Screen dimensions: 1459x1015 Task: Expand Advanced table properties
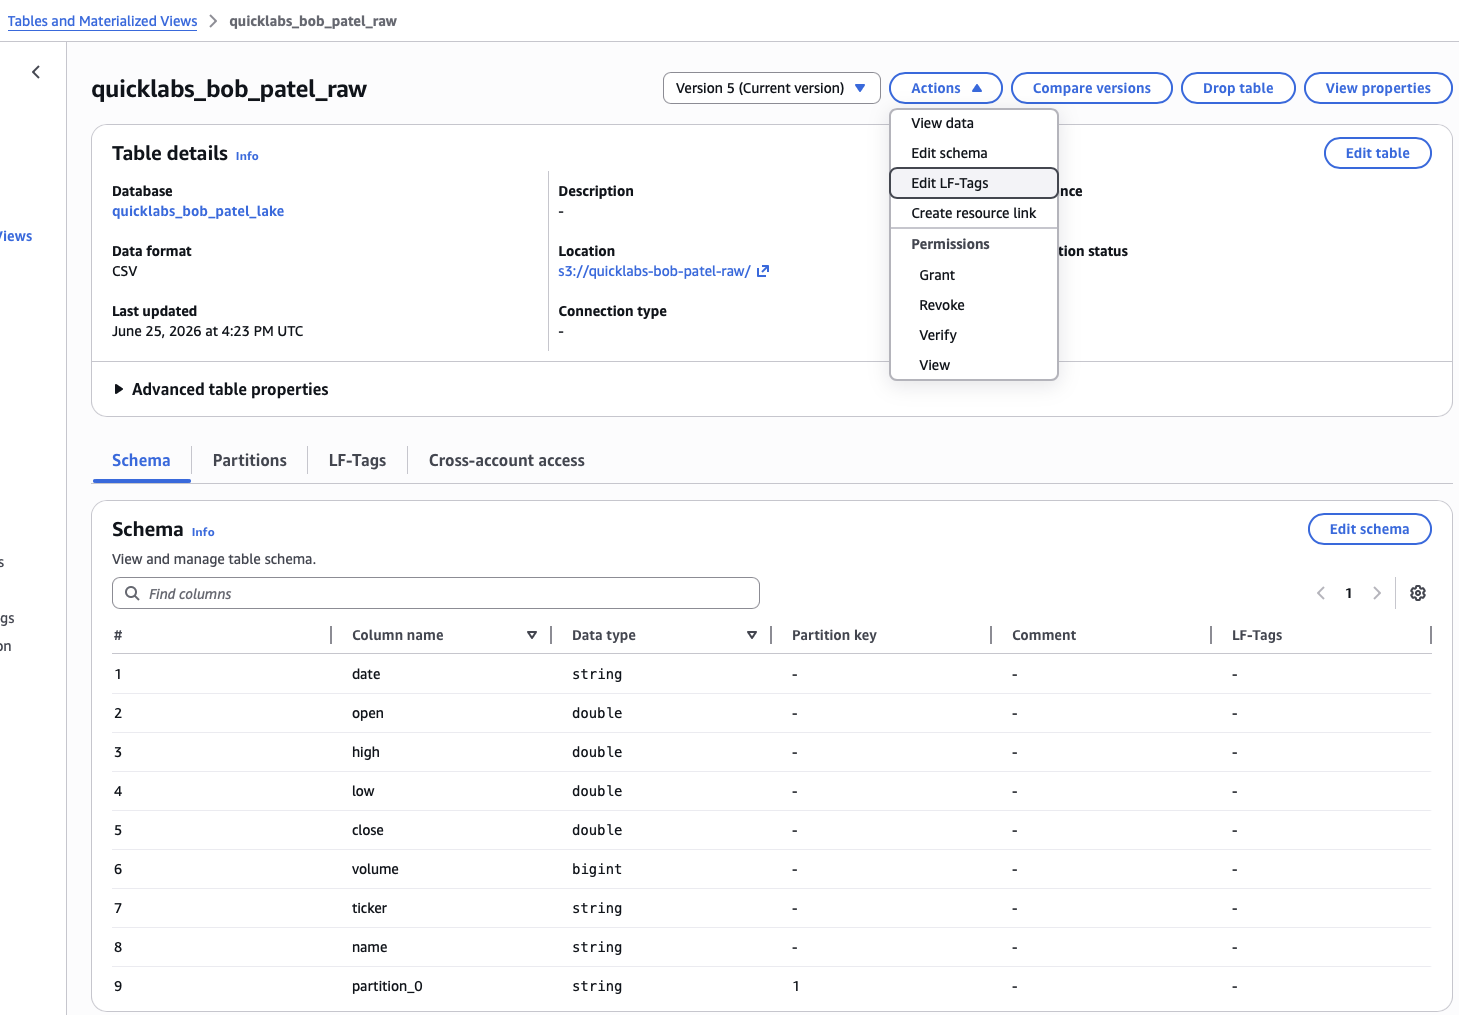[x=221, y=389]
